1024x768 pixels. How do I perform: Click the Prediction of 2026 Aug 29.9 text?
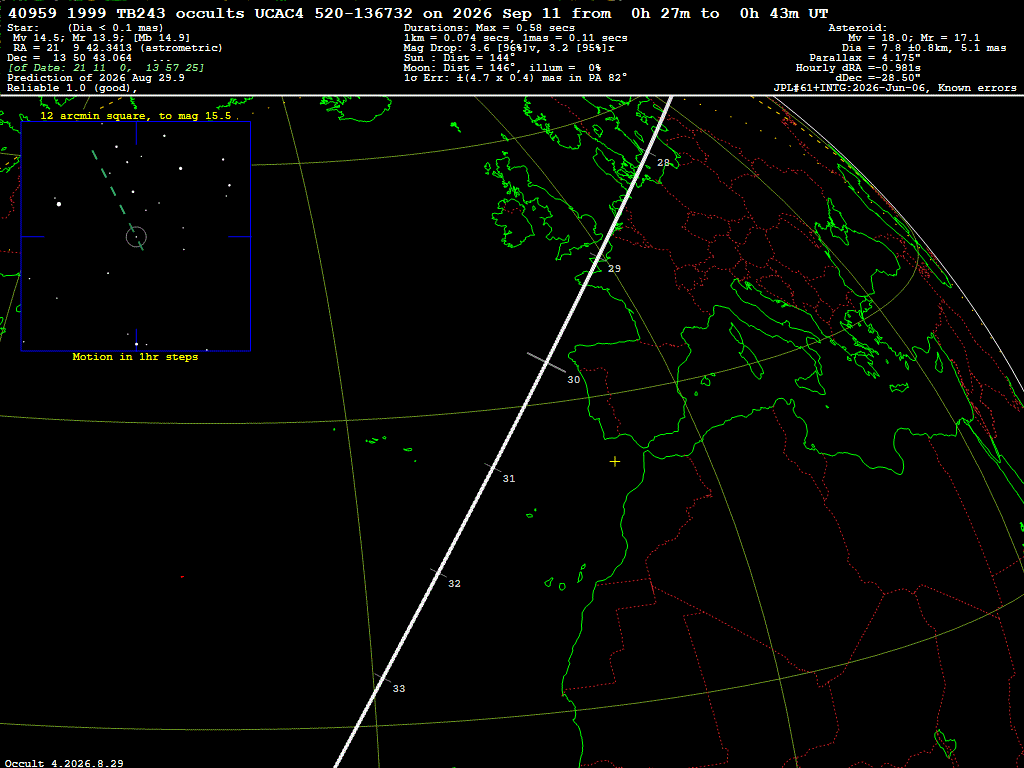pyautogui.click(x=95, y=78)
